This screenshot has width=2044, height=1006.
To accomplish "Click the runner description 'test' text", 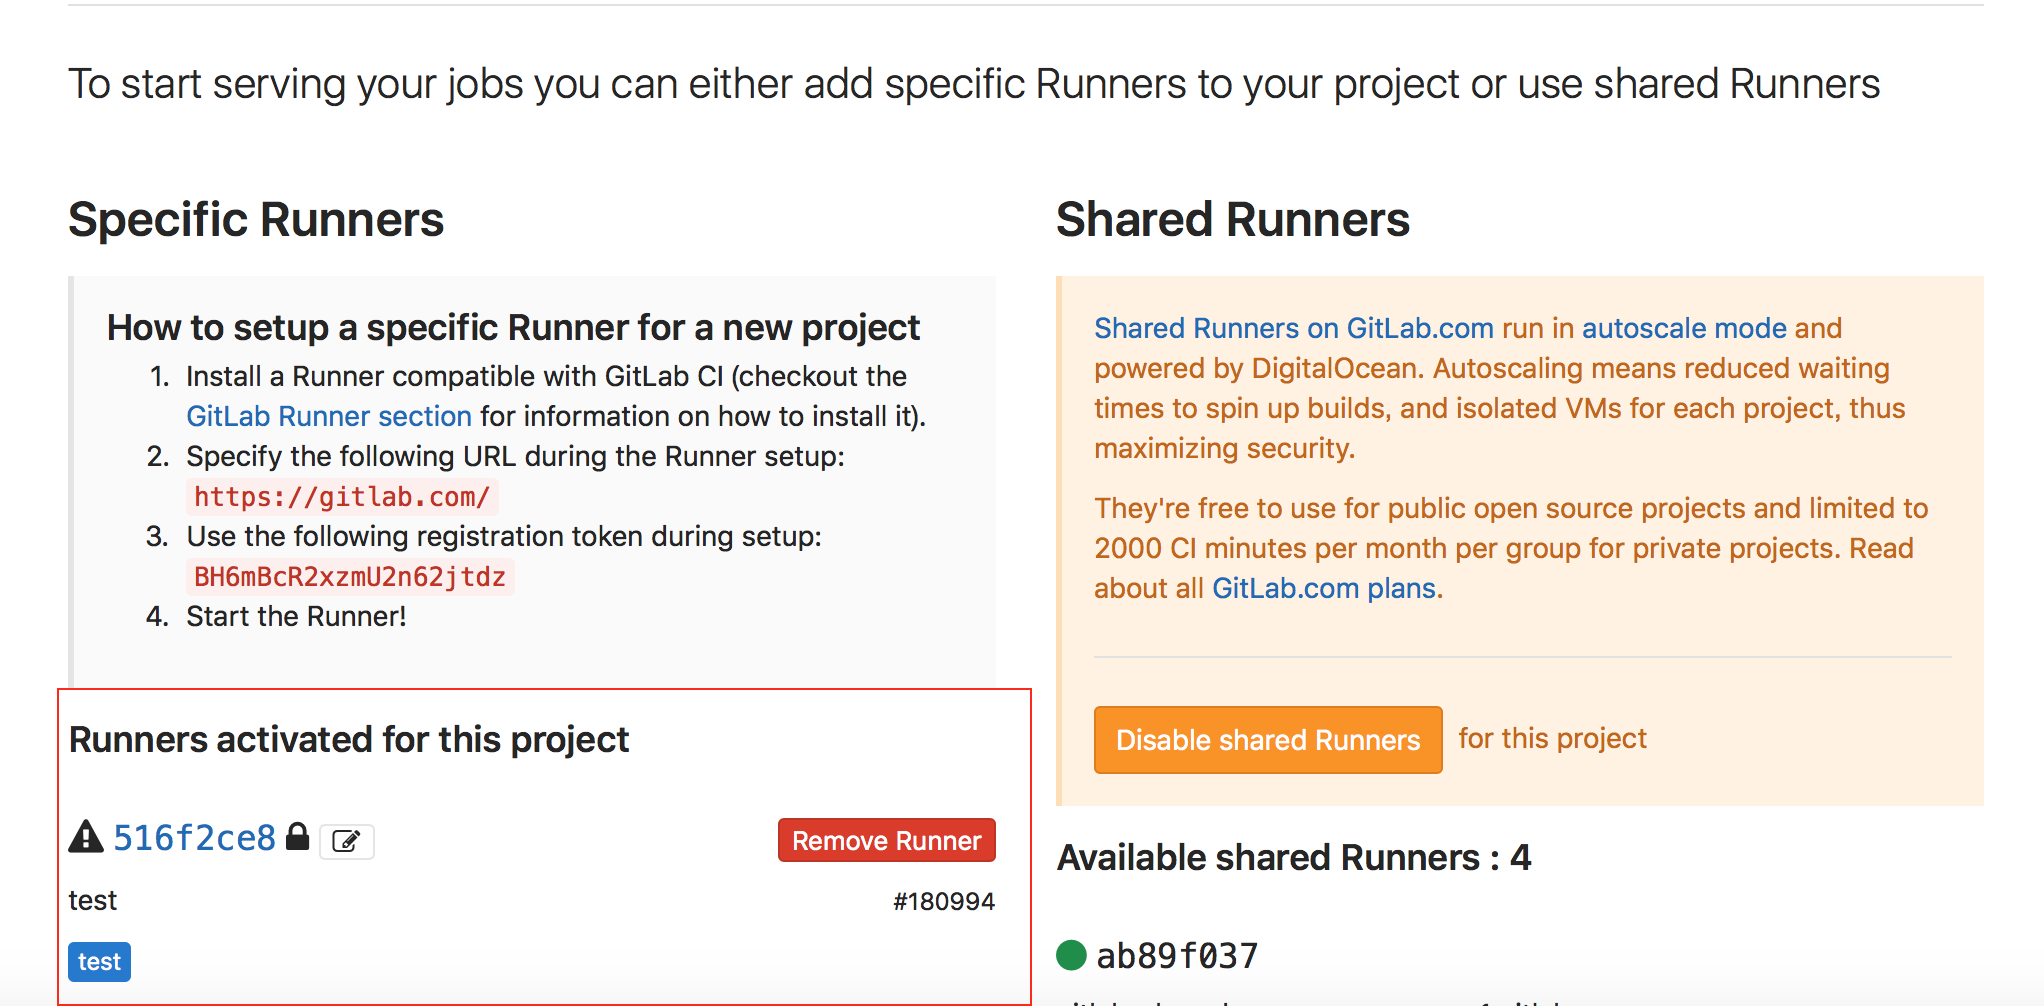I will point(93,901).
